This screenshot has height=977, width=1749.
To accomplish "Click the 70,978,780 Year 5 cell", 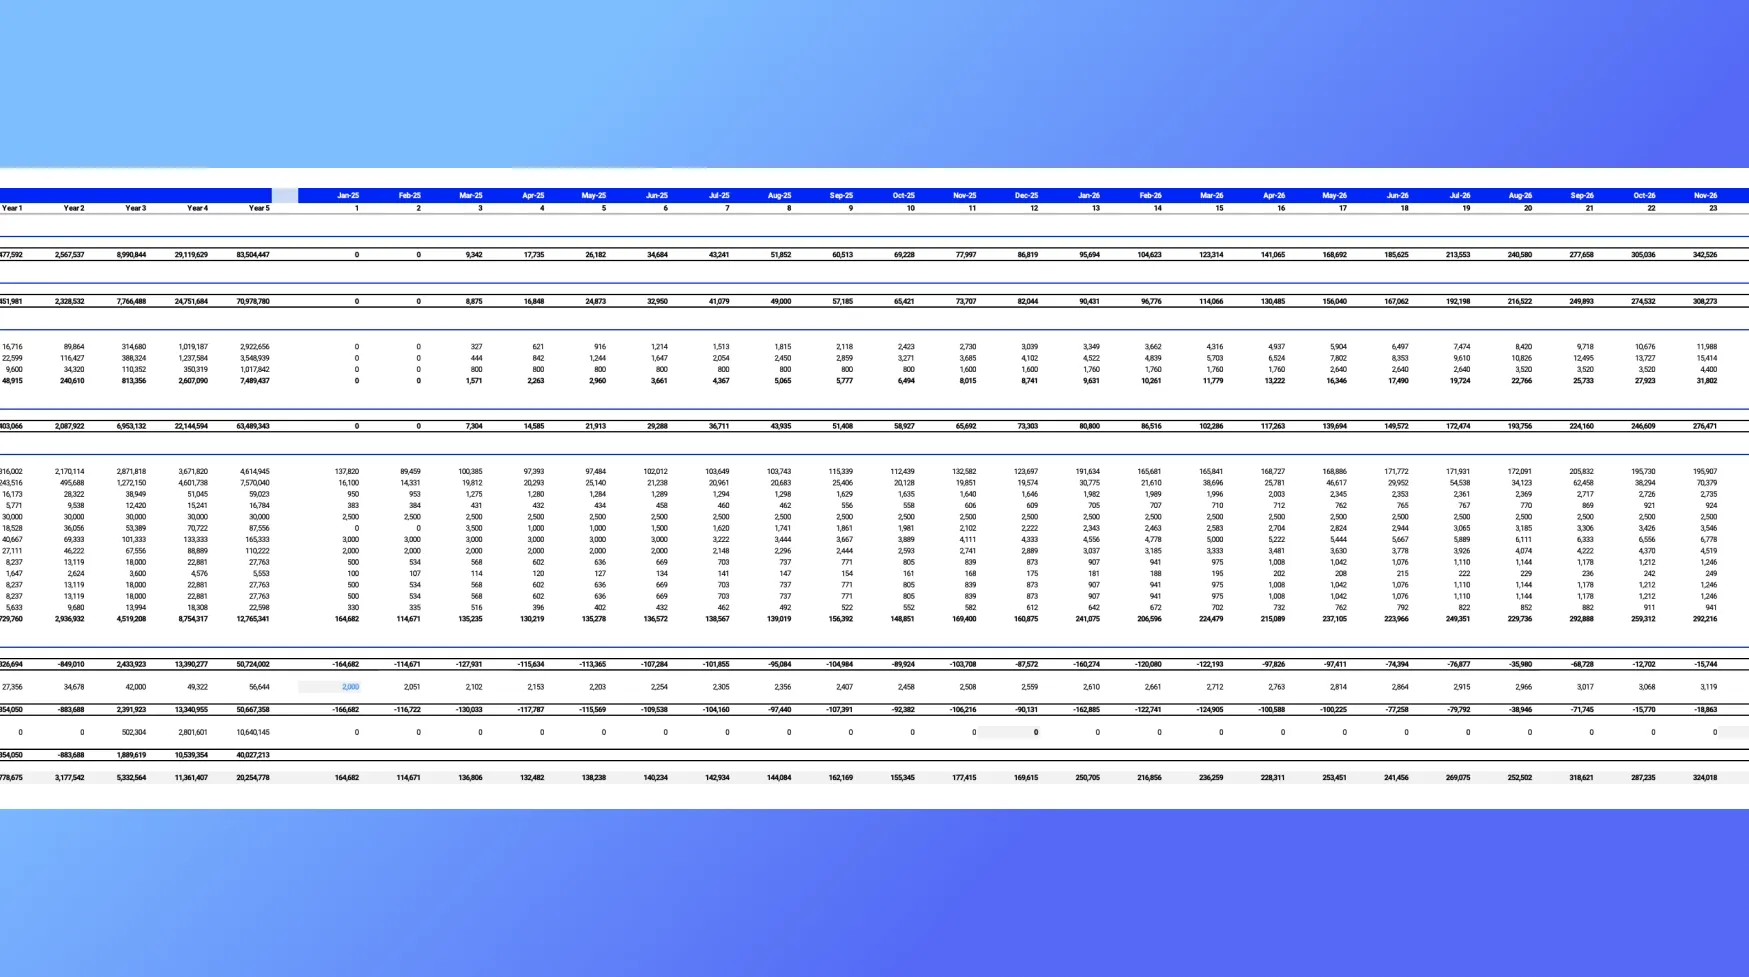I will (x=252, y=301).
